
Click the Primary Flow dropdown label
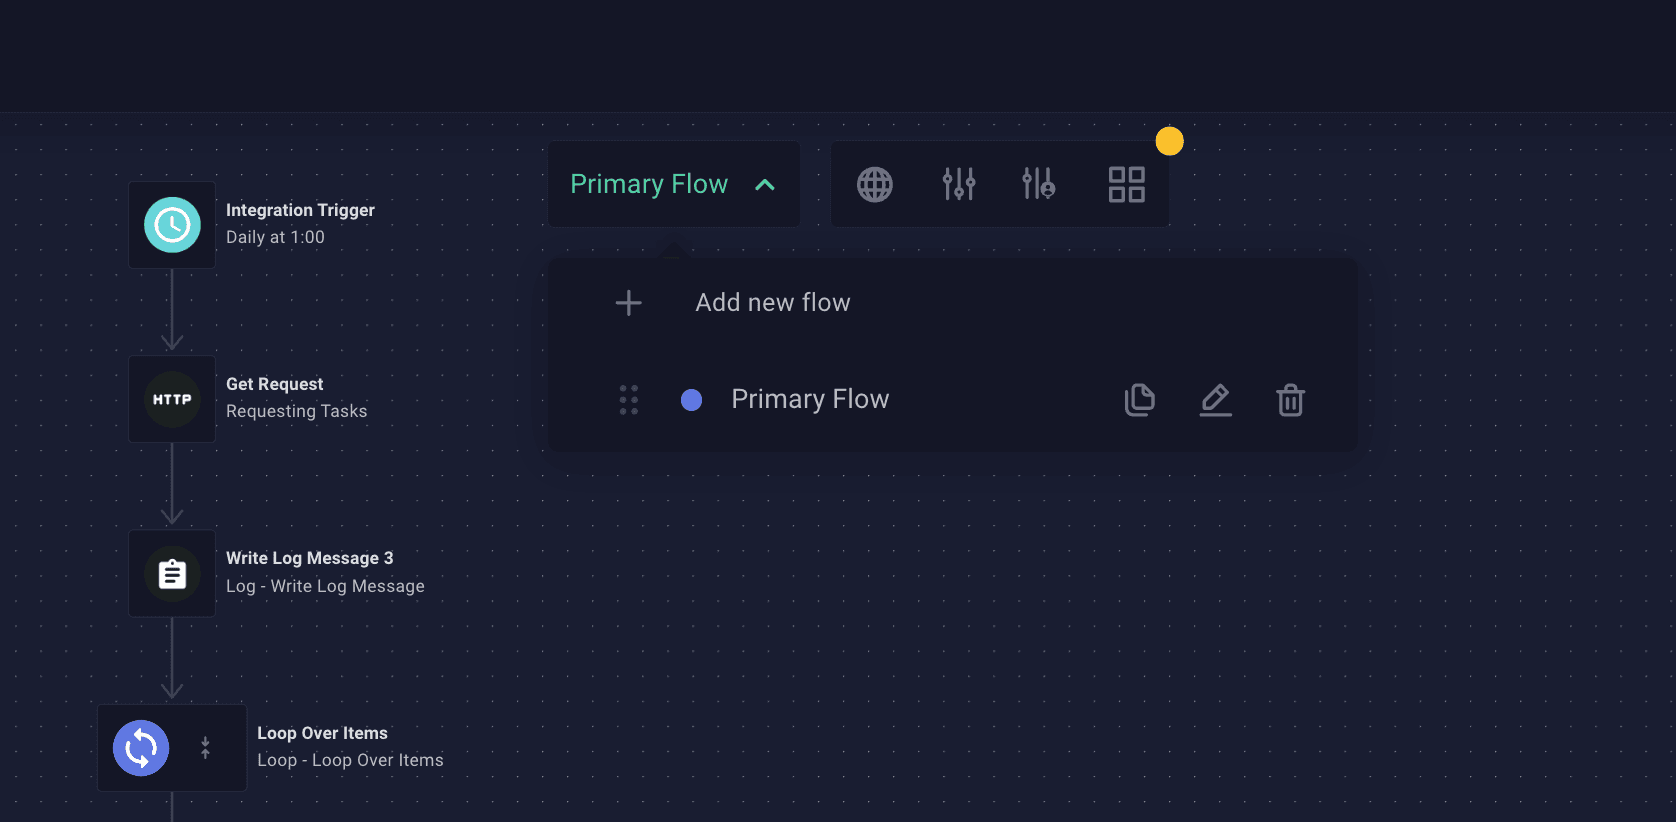pyautogui.click(x=649, y=184)
